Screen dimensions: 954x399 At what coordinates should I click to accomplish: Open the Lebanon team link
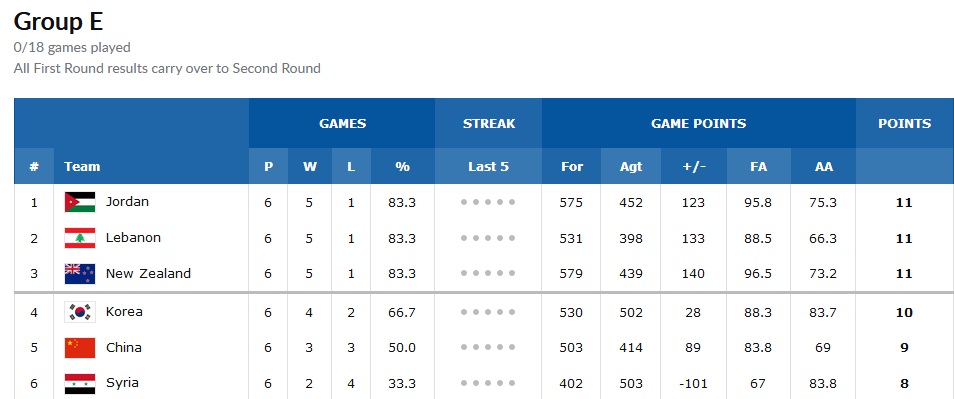[133, 237]
